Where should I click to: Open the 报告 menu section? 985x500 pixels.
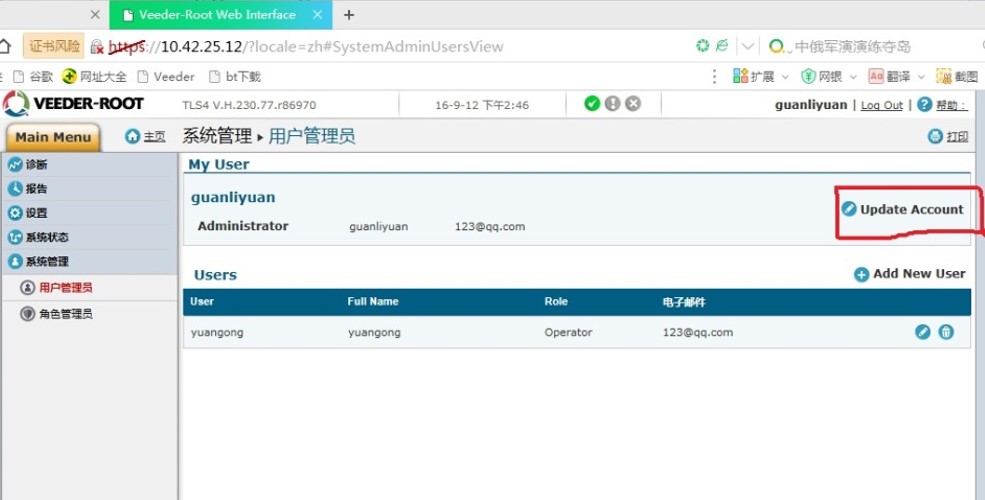36,188
